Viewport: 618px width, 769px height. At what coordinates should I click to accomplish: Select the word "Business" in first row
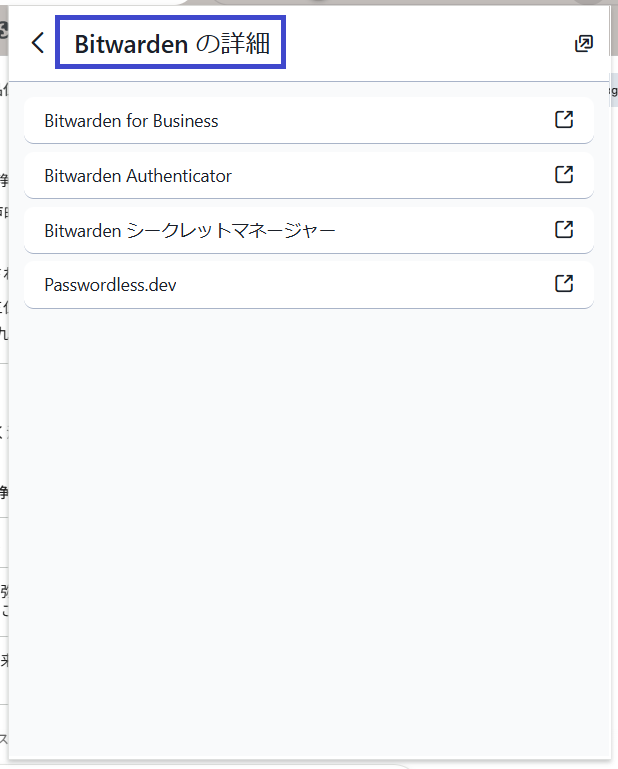(185, 121)
